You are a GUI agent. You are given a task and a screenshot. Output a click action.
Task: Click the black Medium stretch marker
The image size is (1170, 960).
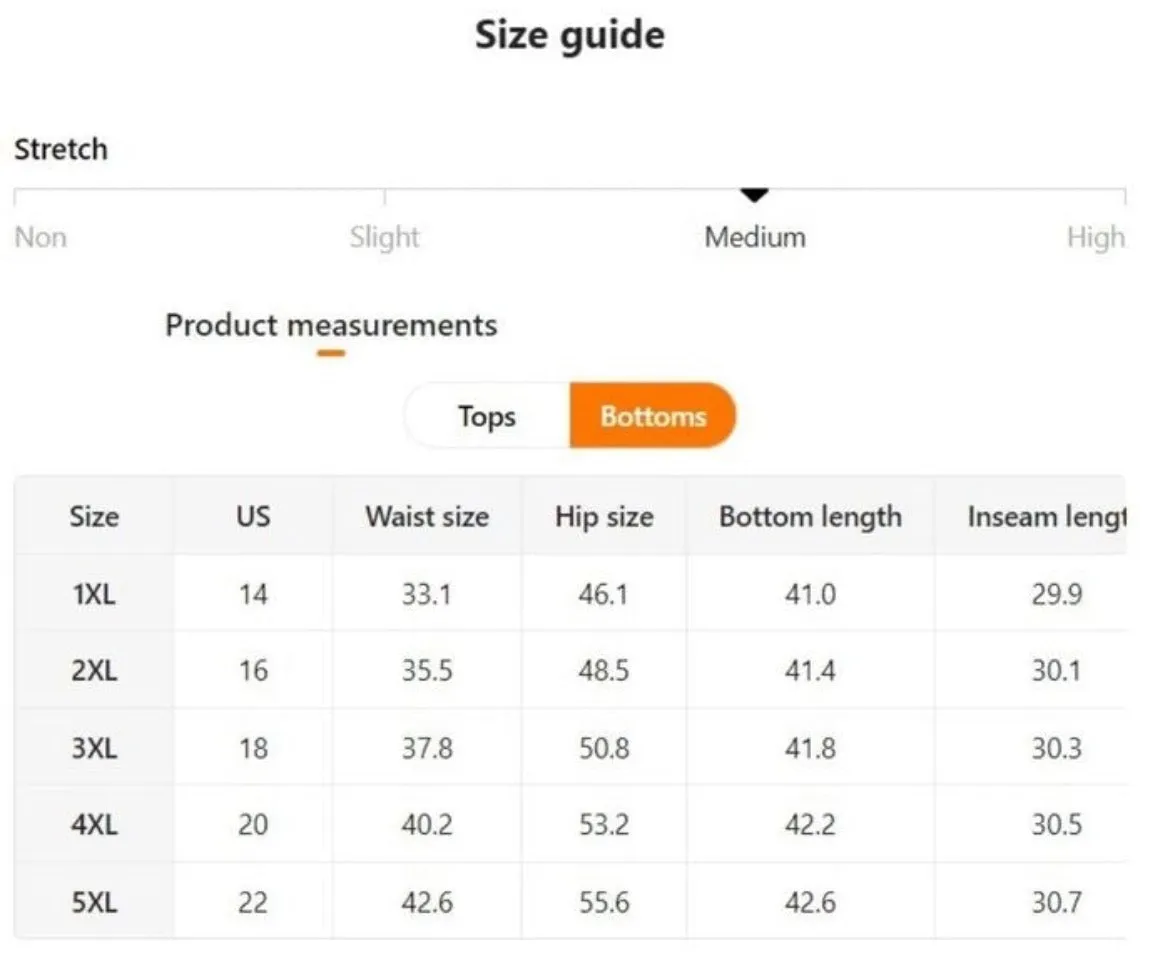(x=754, y=195)
